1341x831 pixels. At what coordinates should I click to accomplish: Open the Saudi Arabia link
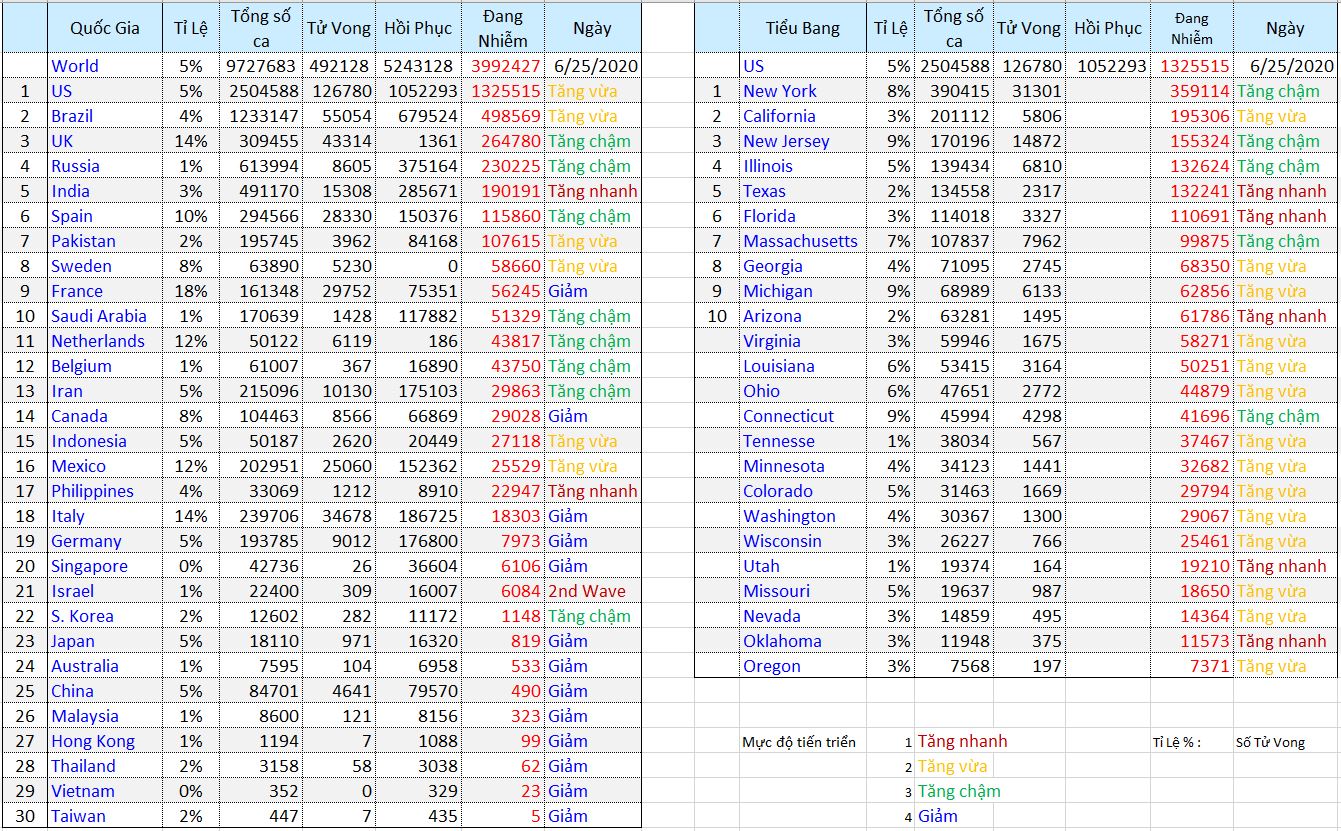pyautogui.click(x=99, y=316)
